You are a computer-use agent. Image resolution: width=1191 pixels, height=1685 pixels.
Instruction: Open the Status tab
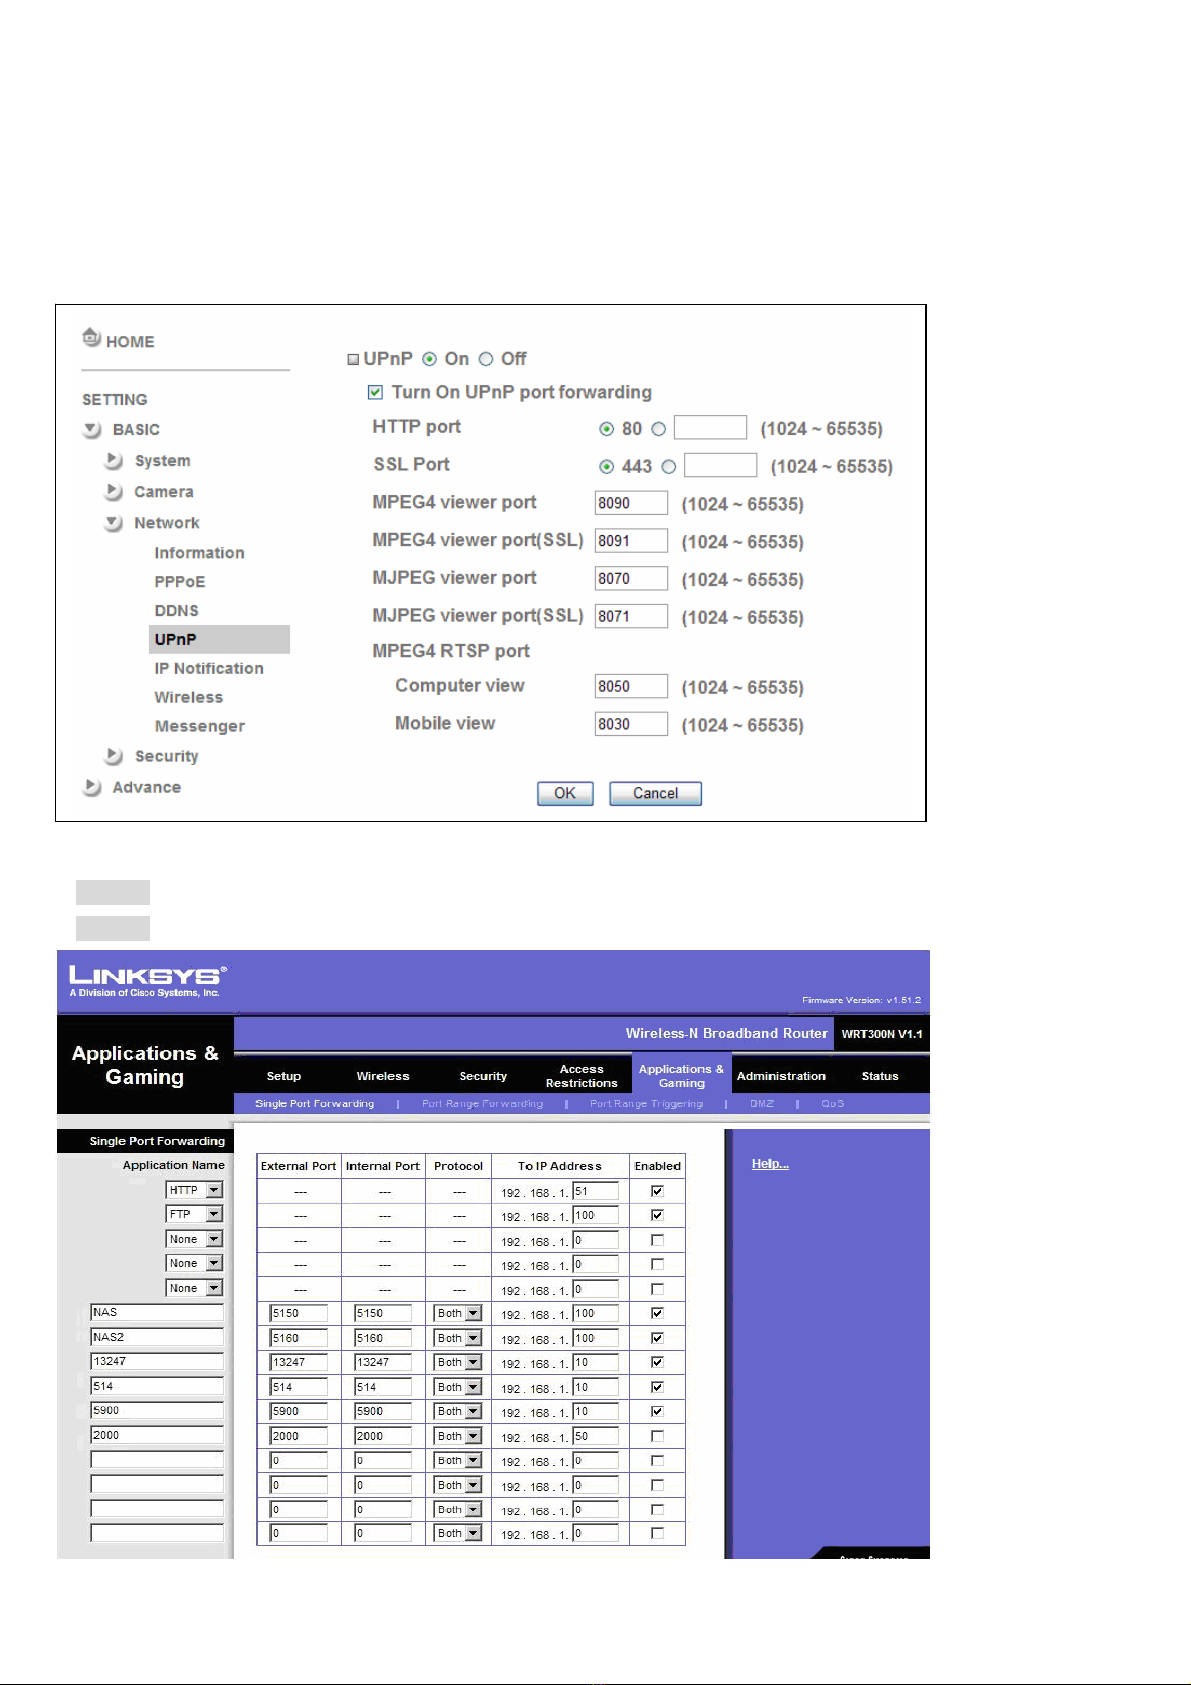(x=880, y=1076)
